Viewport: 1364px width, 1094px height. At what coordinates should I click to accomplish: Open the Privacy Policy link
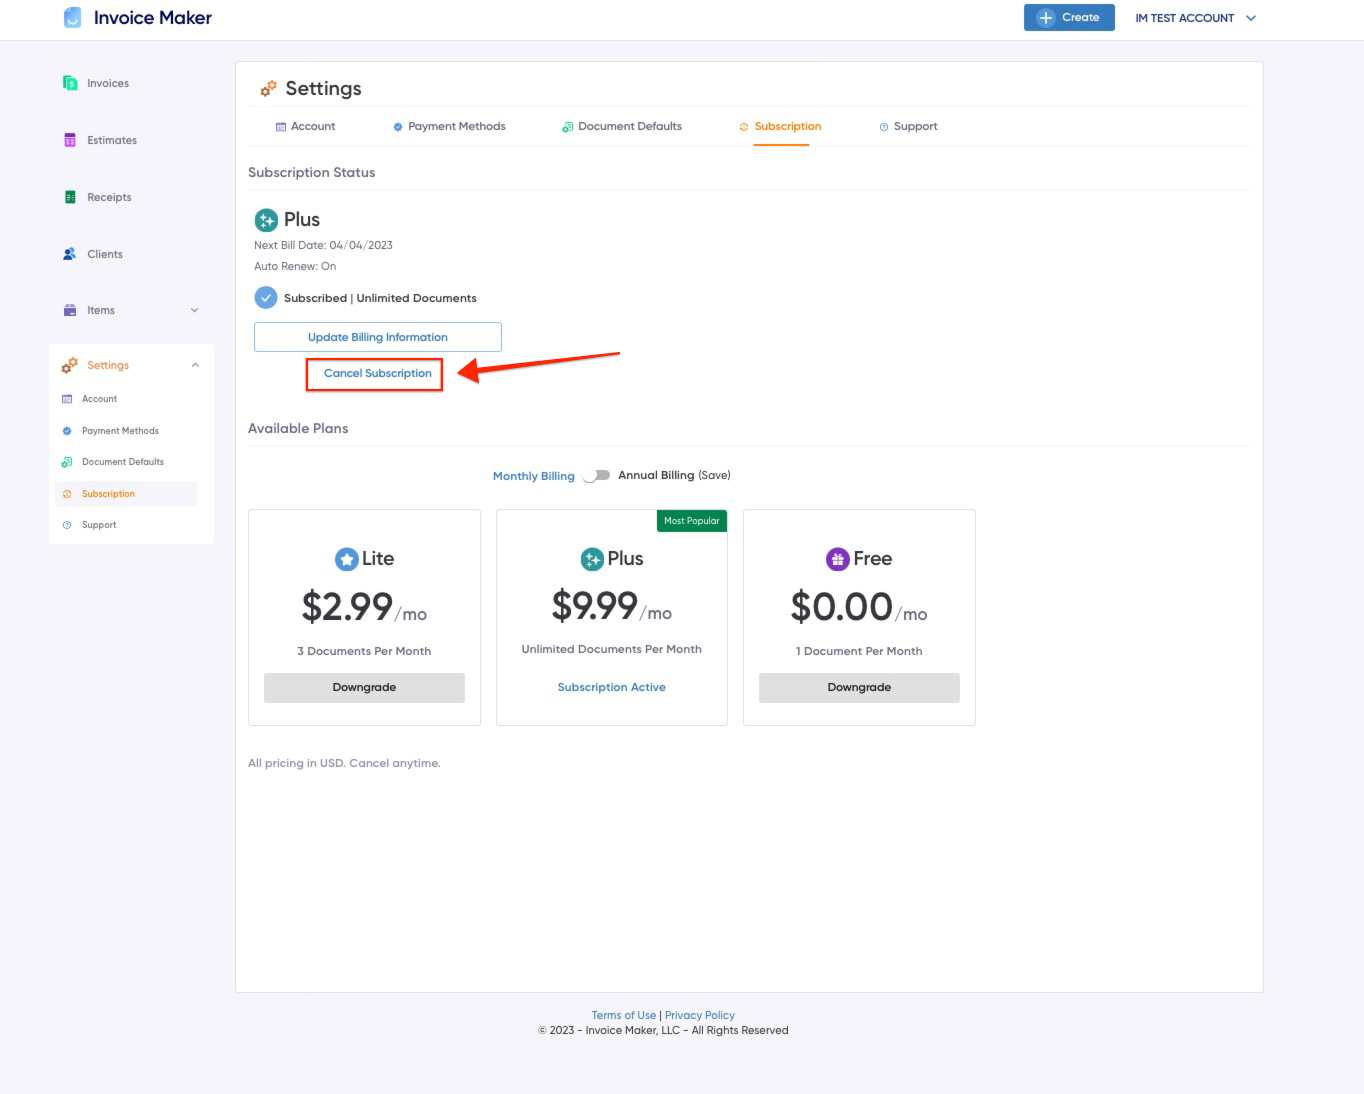[x=700, y=1016]
